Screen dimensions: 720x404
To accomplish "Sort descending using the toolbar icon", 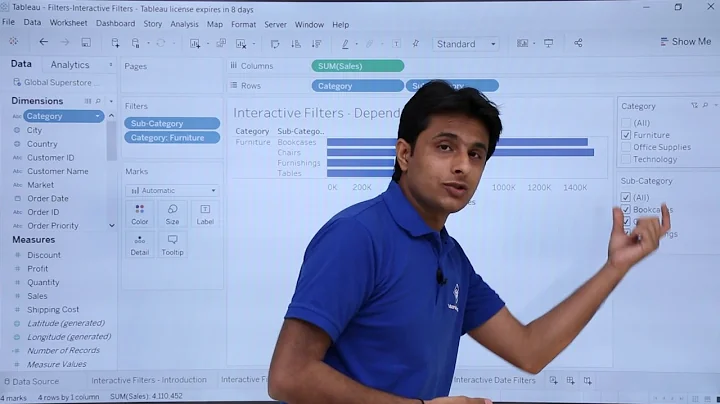I will click(316, 44).
